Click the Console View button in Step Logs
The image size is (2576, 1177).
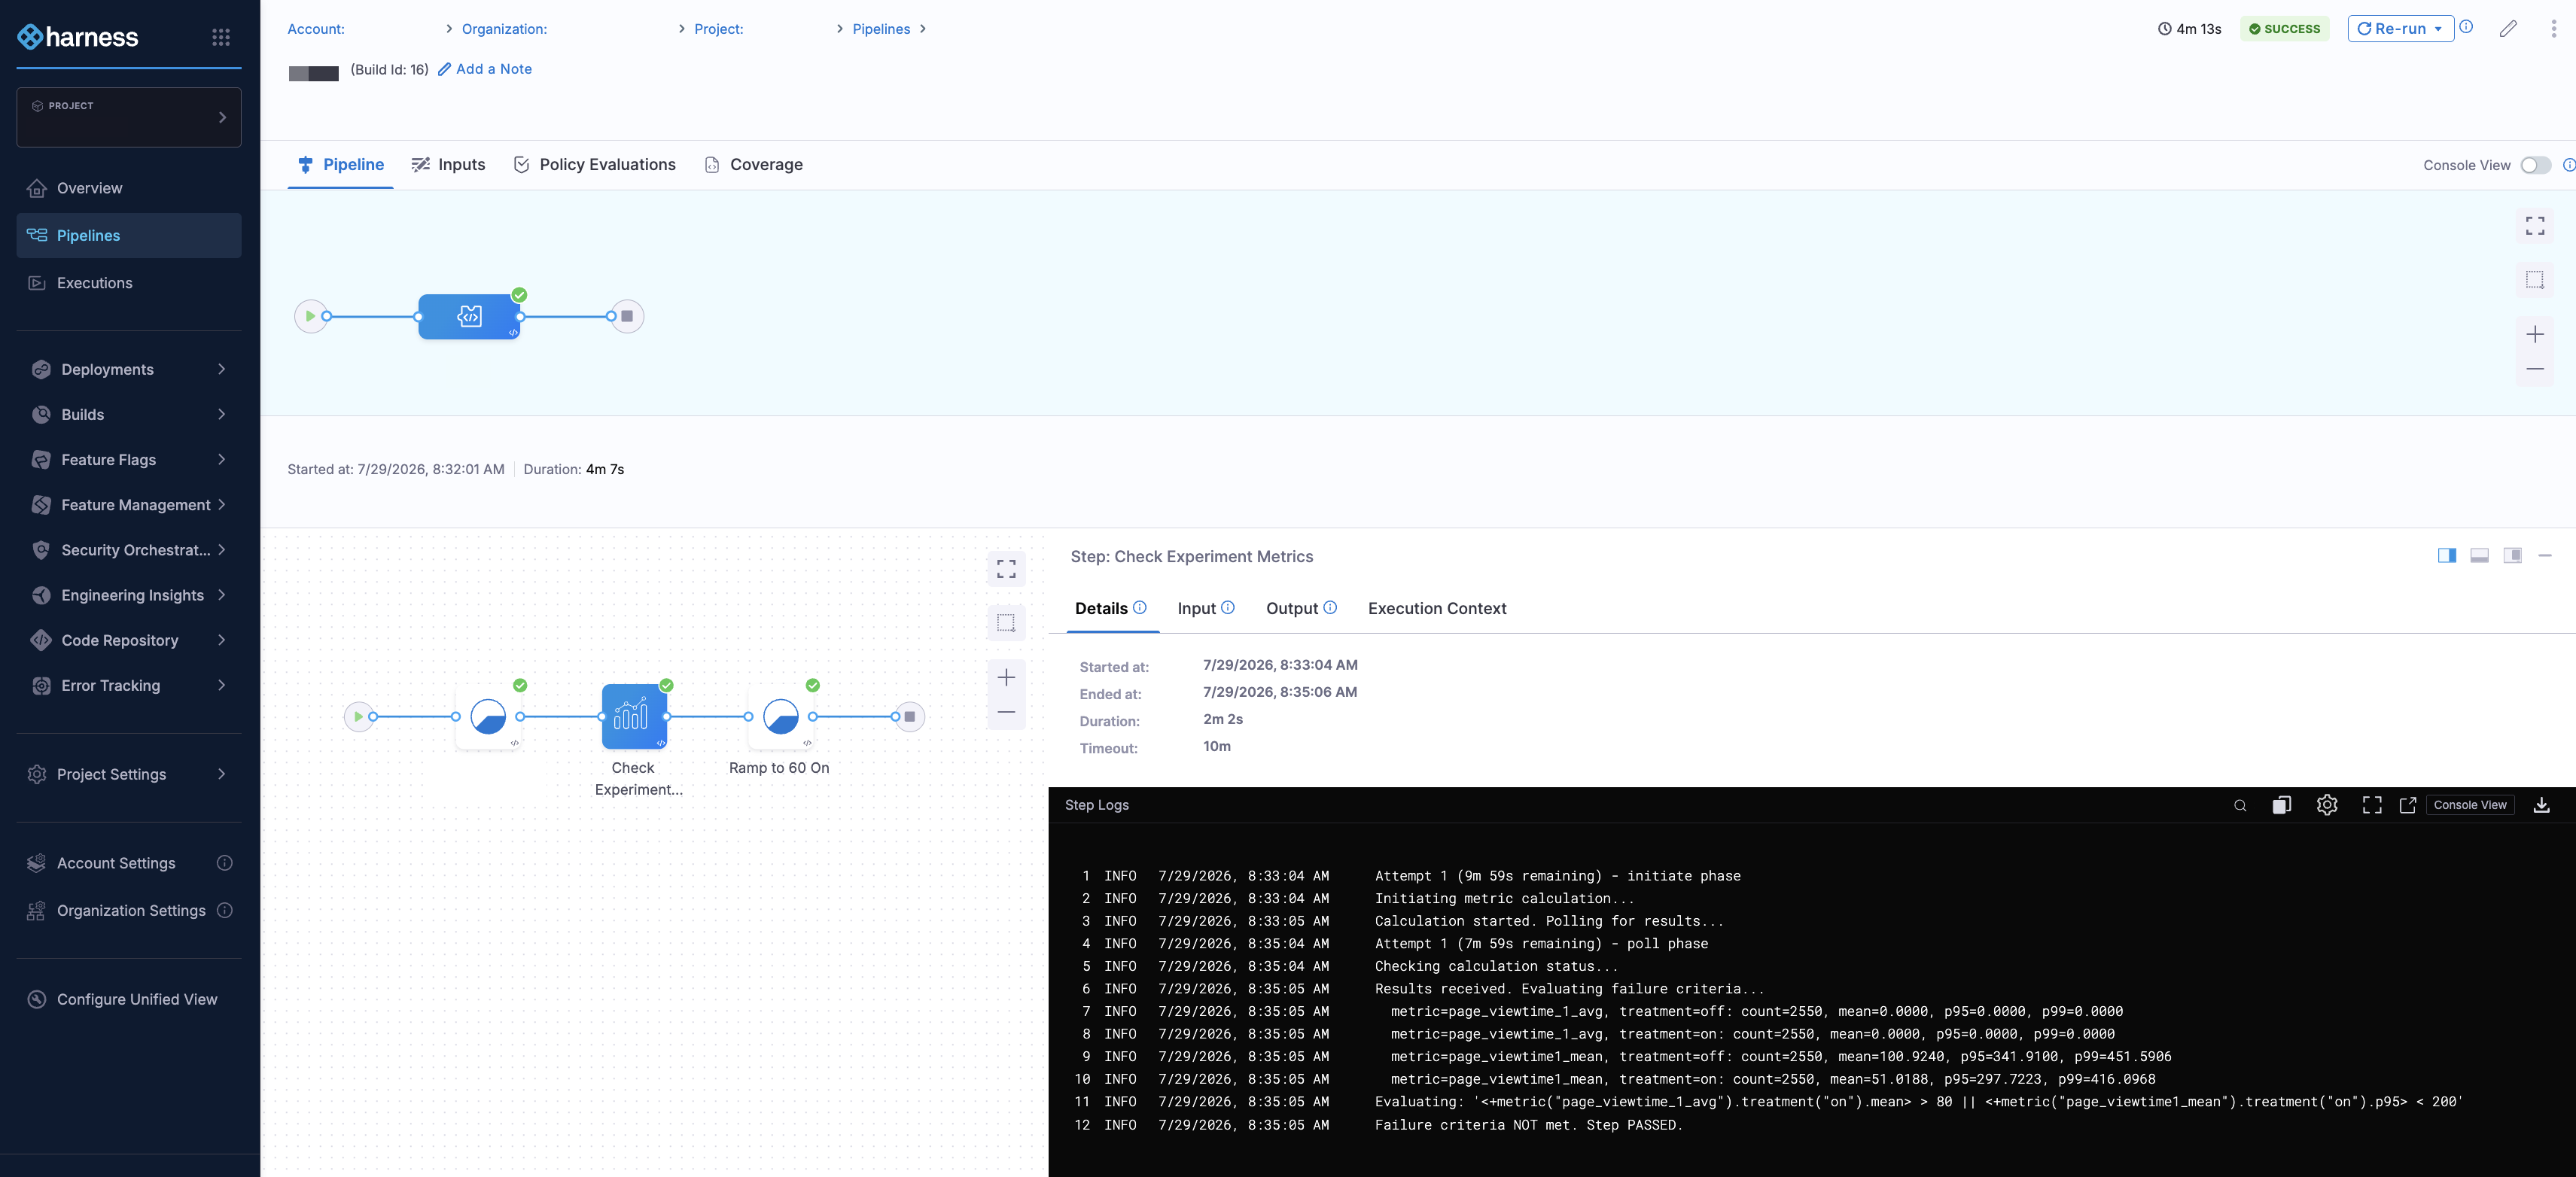coord(2470,805)
